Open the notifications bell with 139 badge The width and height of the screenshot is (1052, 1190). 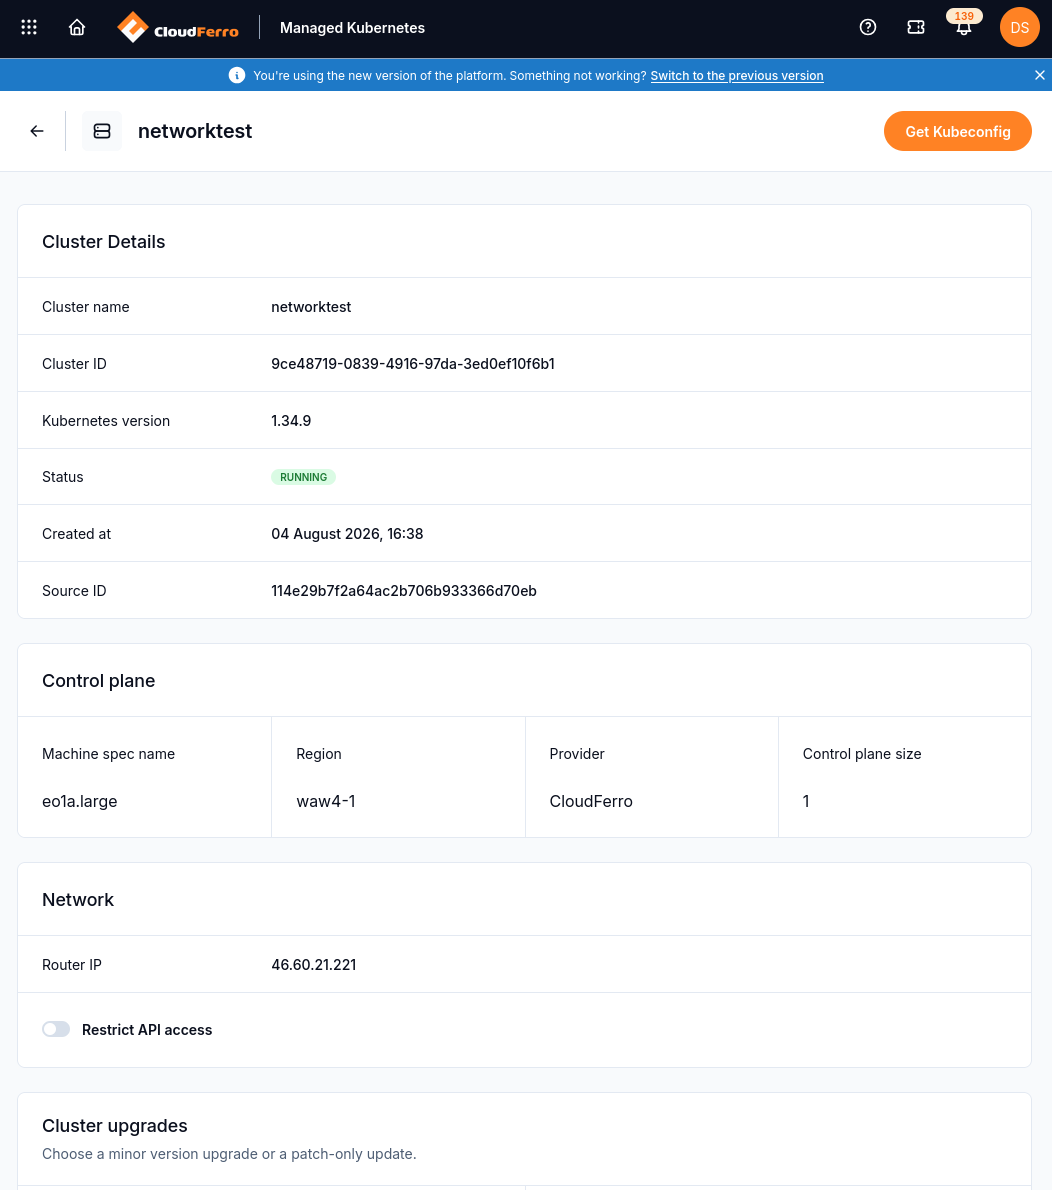coord(963,24)
